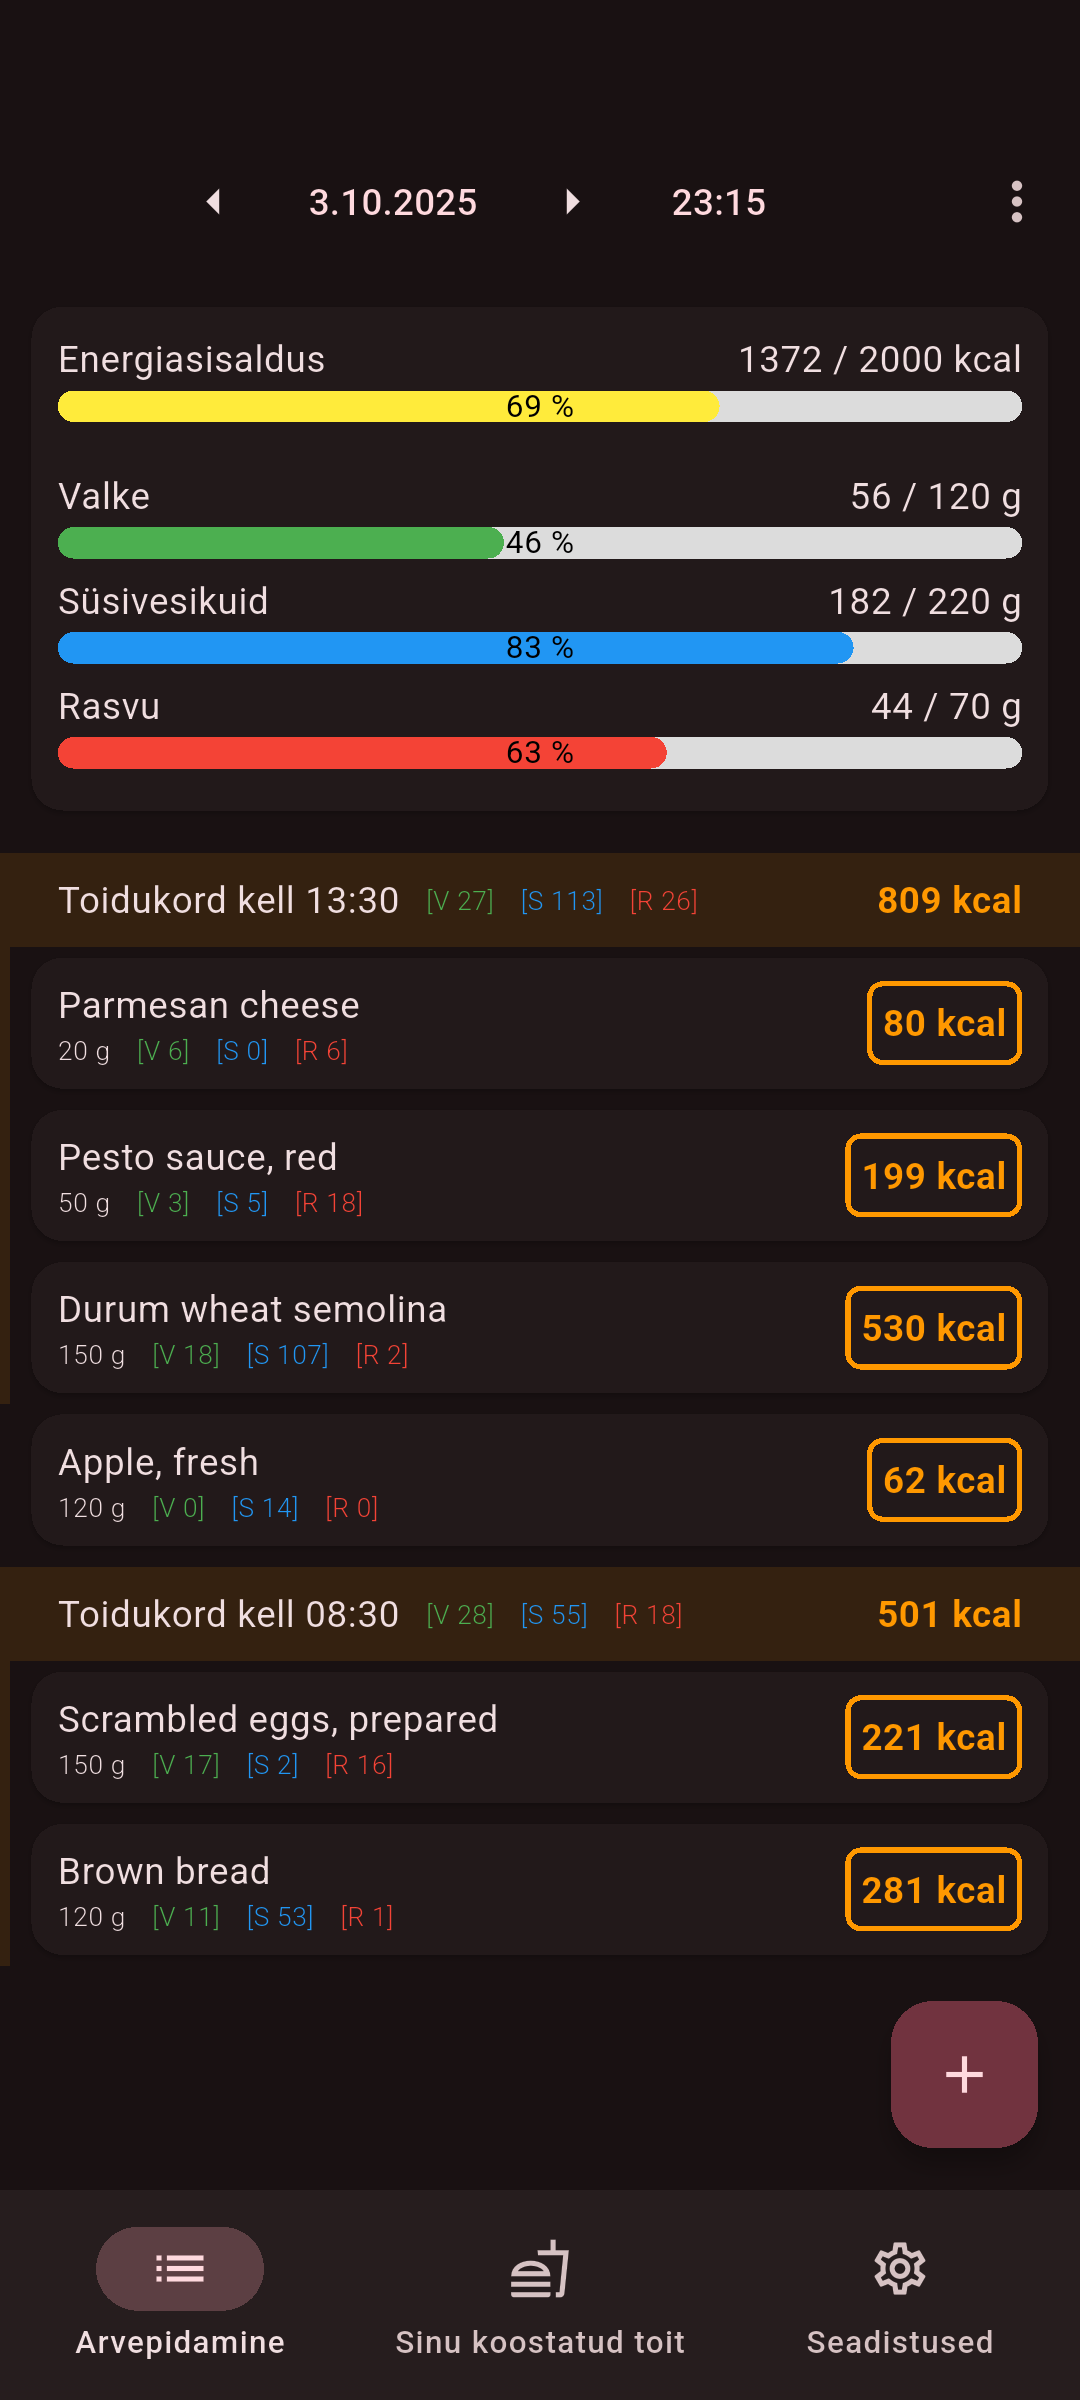Open the Durum wheat semolina entry
Image resolution: width=1080 pixels, height=2400 pixels.
click(400, 1328)
